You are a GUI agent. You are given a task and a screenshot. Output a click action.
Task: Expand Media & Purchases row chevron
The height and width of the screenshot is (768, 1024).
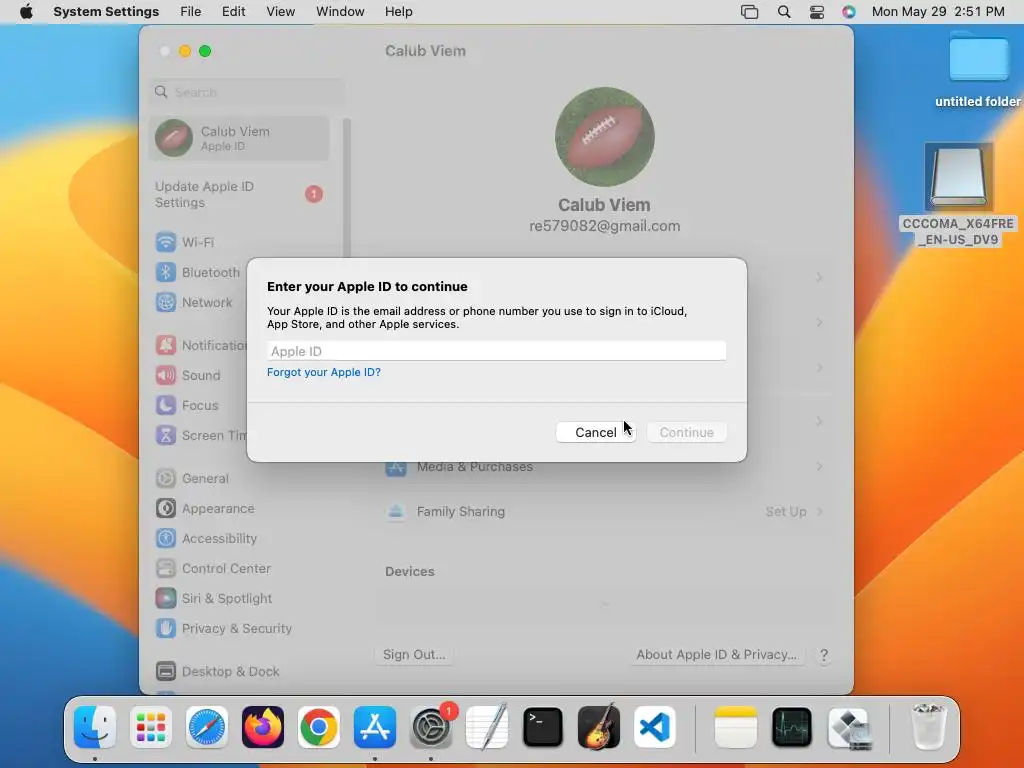[x=820, y=466]
